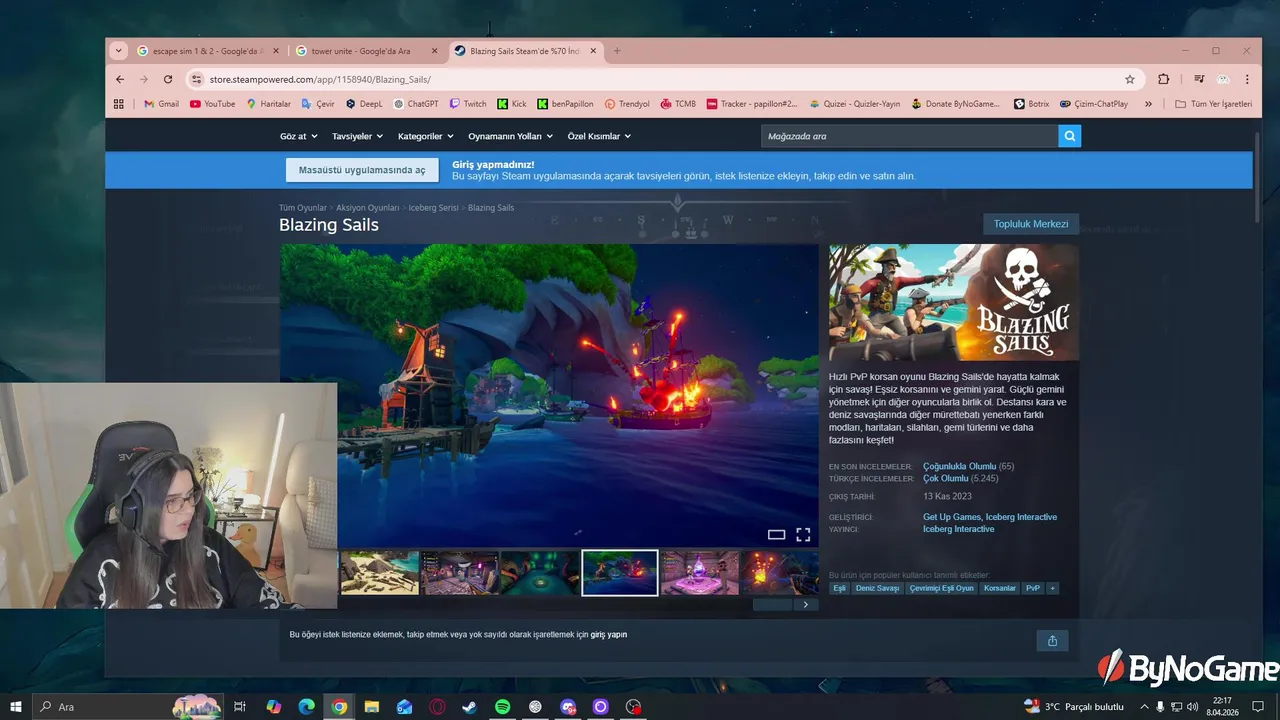Screen dimensions: 1280x720
Task: Expand the Özel Kısımlar menu
Action: [599, 136]
